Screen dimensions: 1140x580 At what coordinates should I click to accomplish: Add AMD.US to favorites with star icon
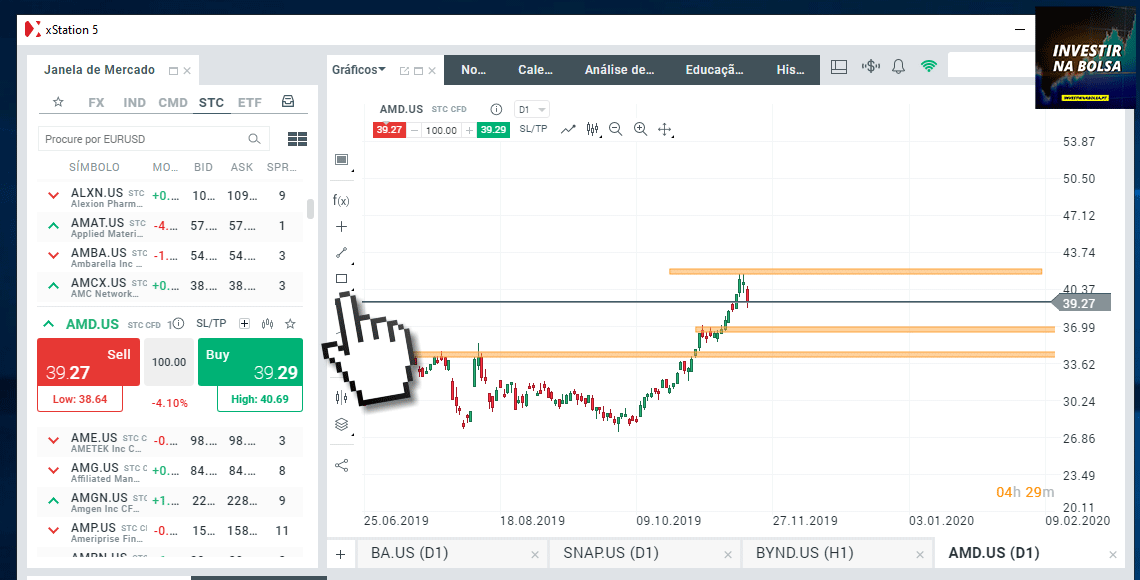coord(290,323)
